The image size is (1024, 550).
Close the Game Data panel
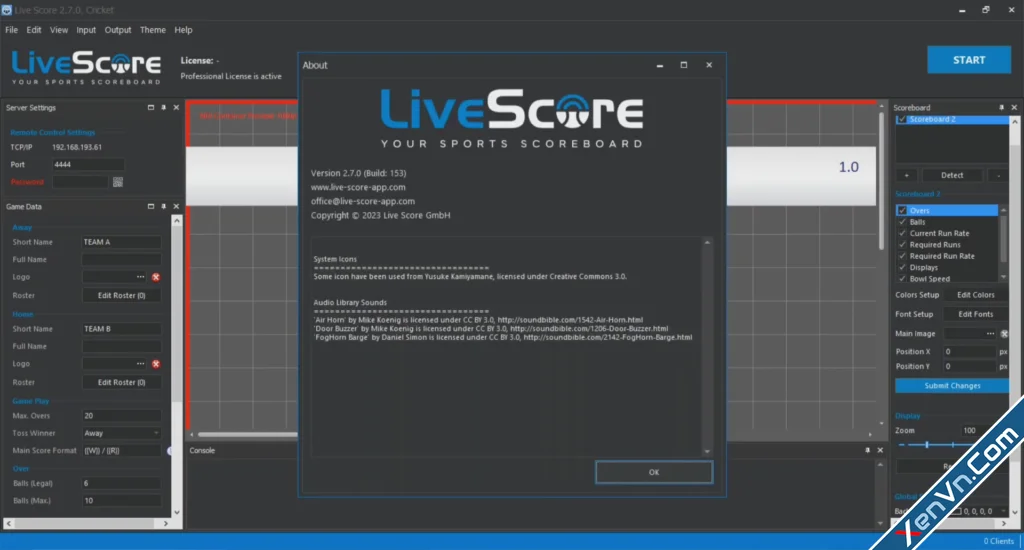176,206
